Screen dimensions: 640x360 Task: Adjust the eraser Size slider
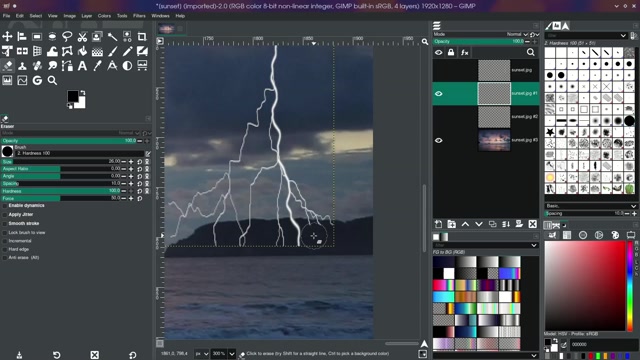point(61,162)
